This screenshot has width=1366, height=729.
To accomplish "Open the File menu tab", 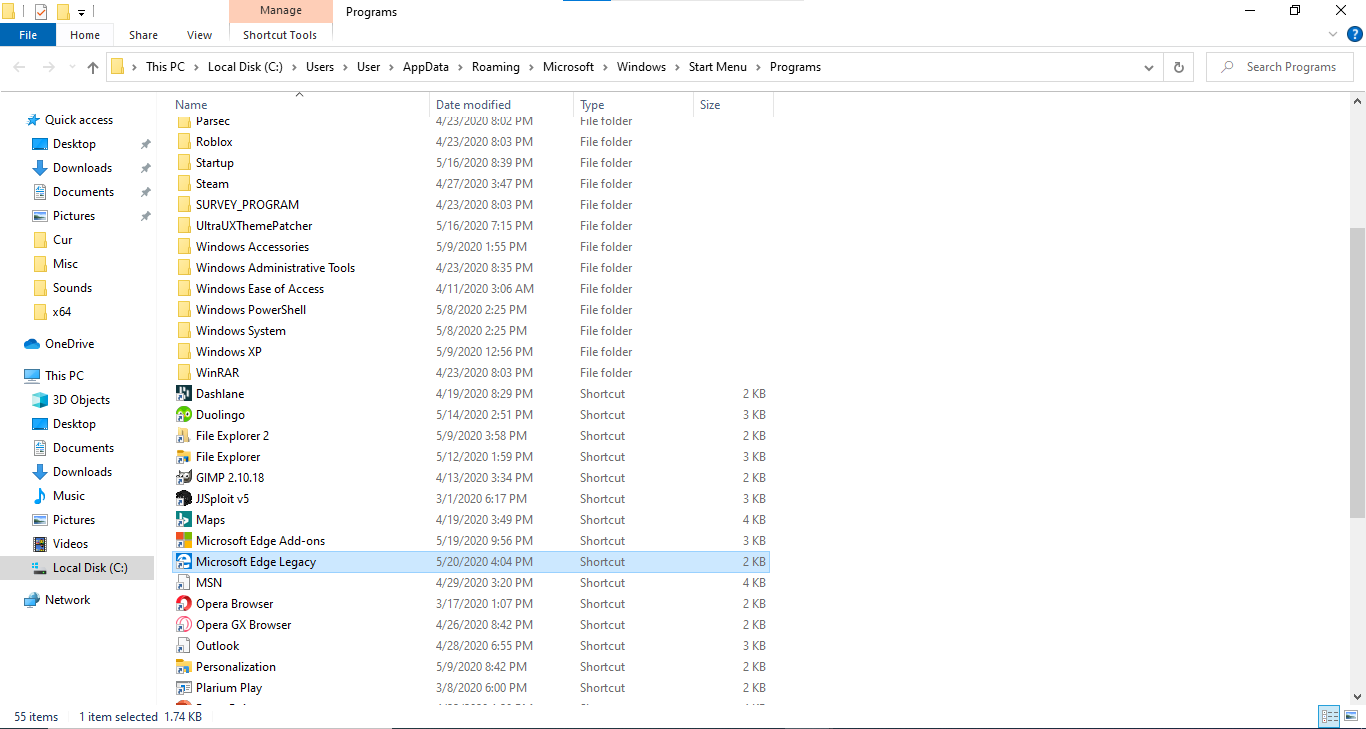I will coord(28,35).
